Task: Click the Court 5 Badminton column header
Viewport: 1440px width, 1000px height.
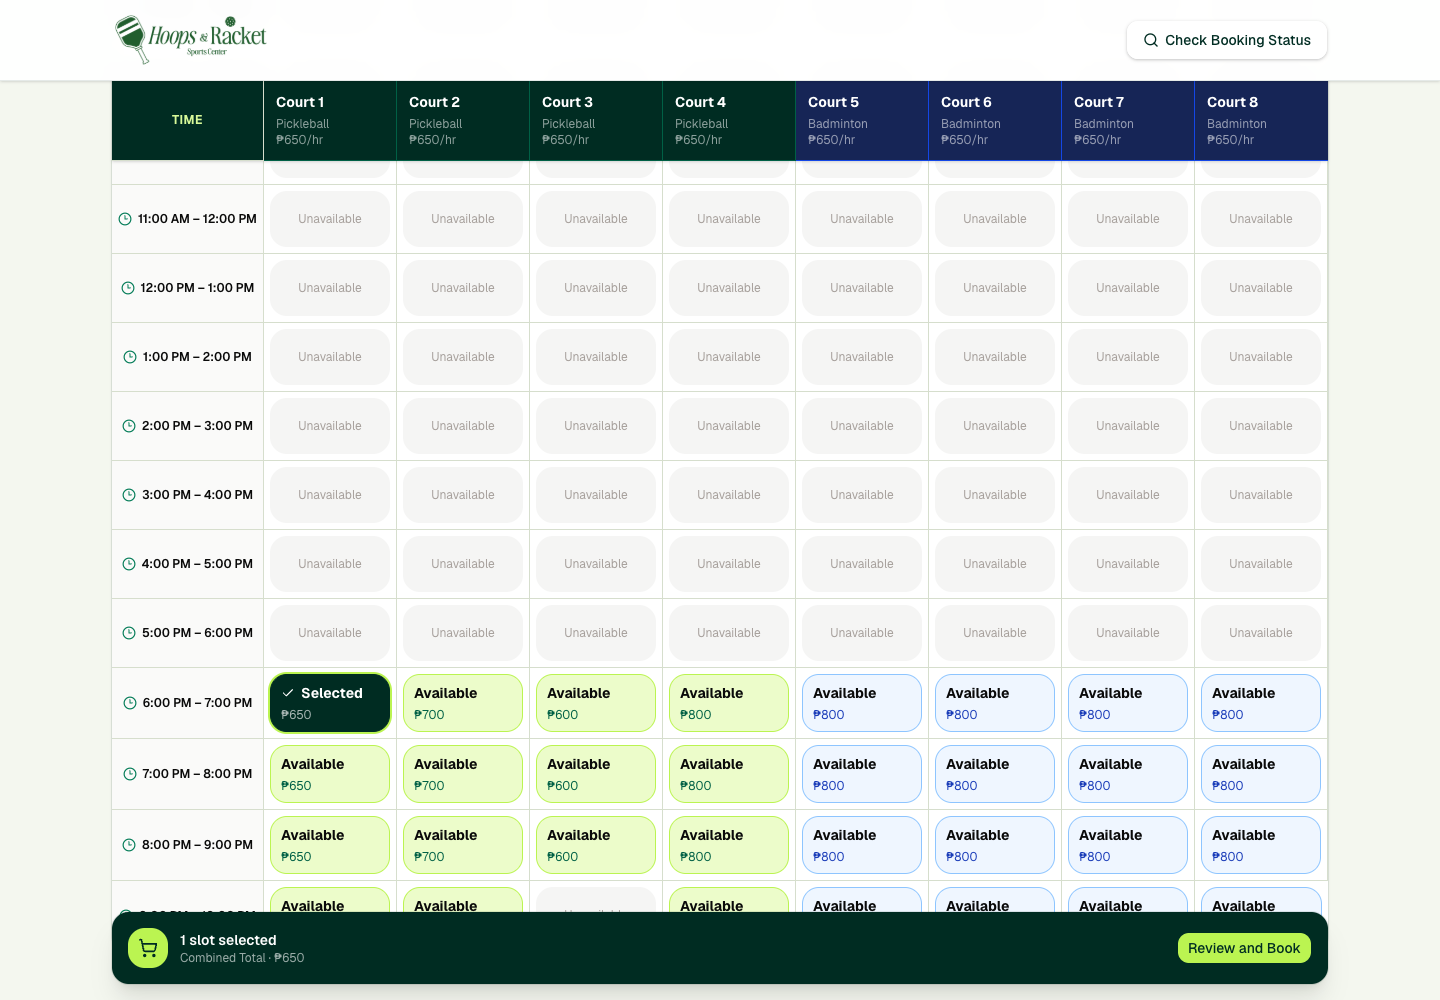Action: tap(862, 120)
